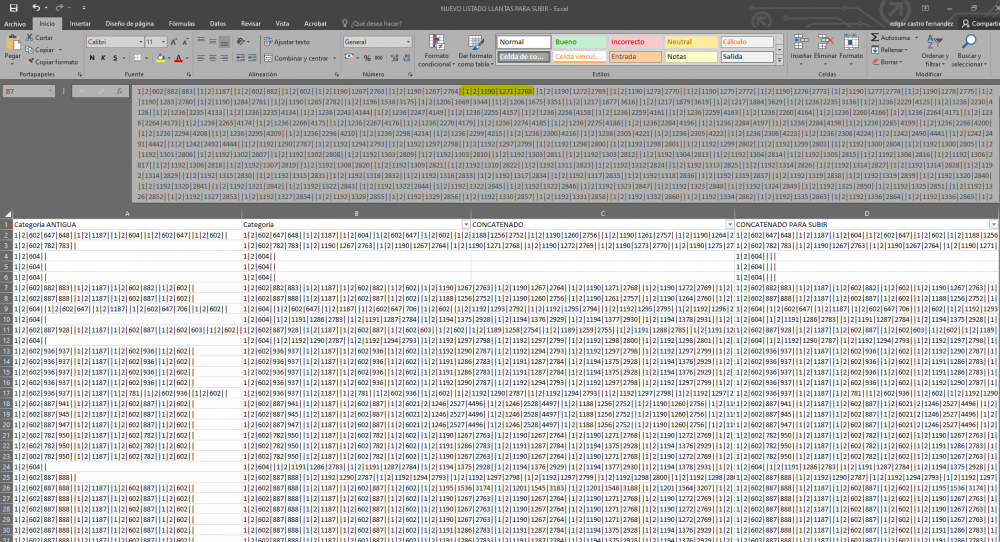The image size is (1000, 542).
Task: Click the Compartir share button
Action: [x=981, y=24]
